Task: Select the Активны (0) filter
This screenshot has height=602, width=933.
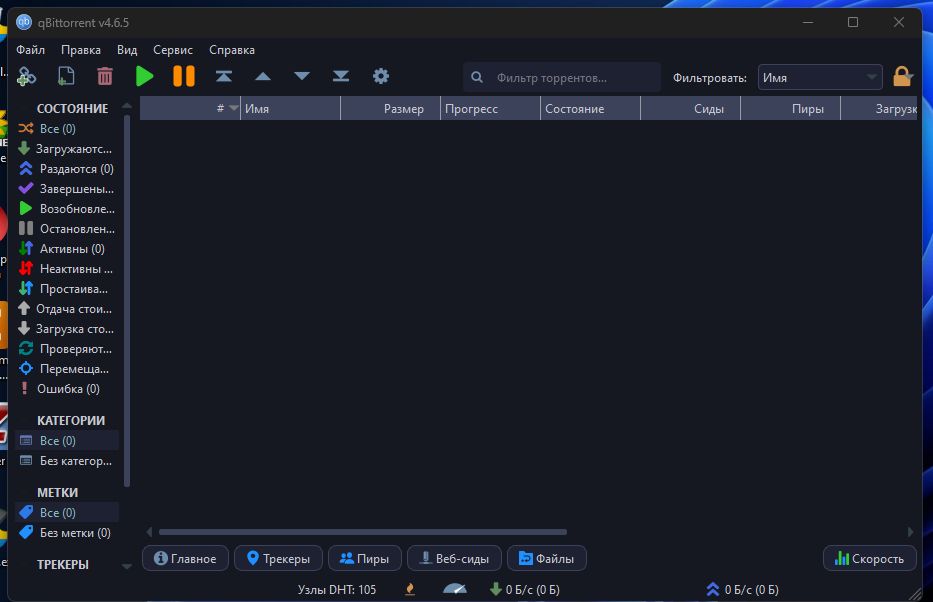Action: 67,249
